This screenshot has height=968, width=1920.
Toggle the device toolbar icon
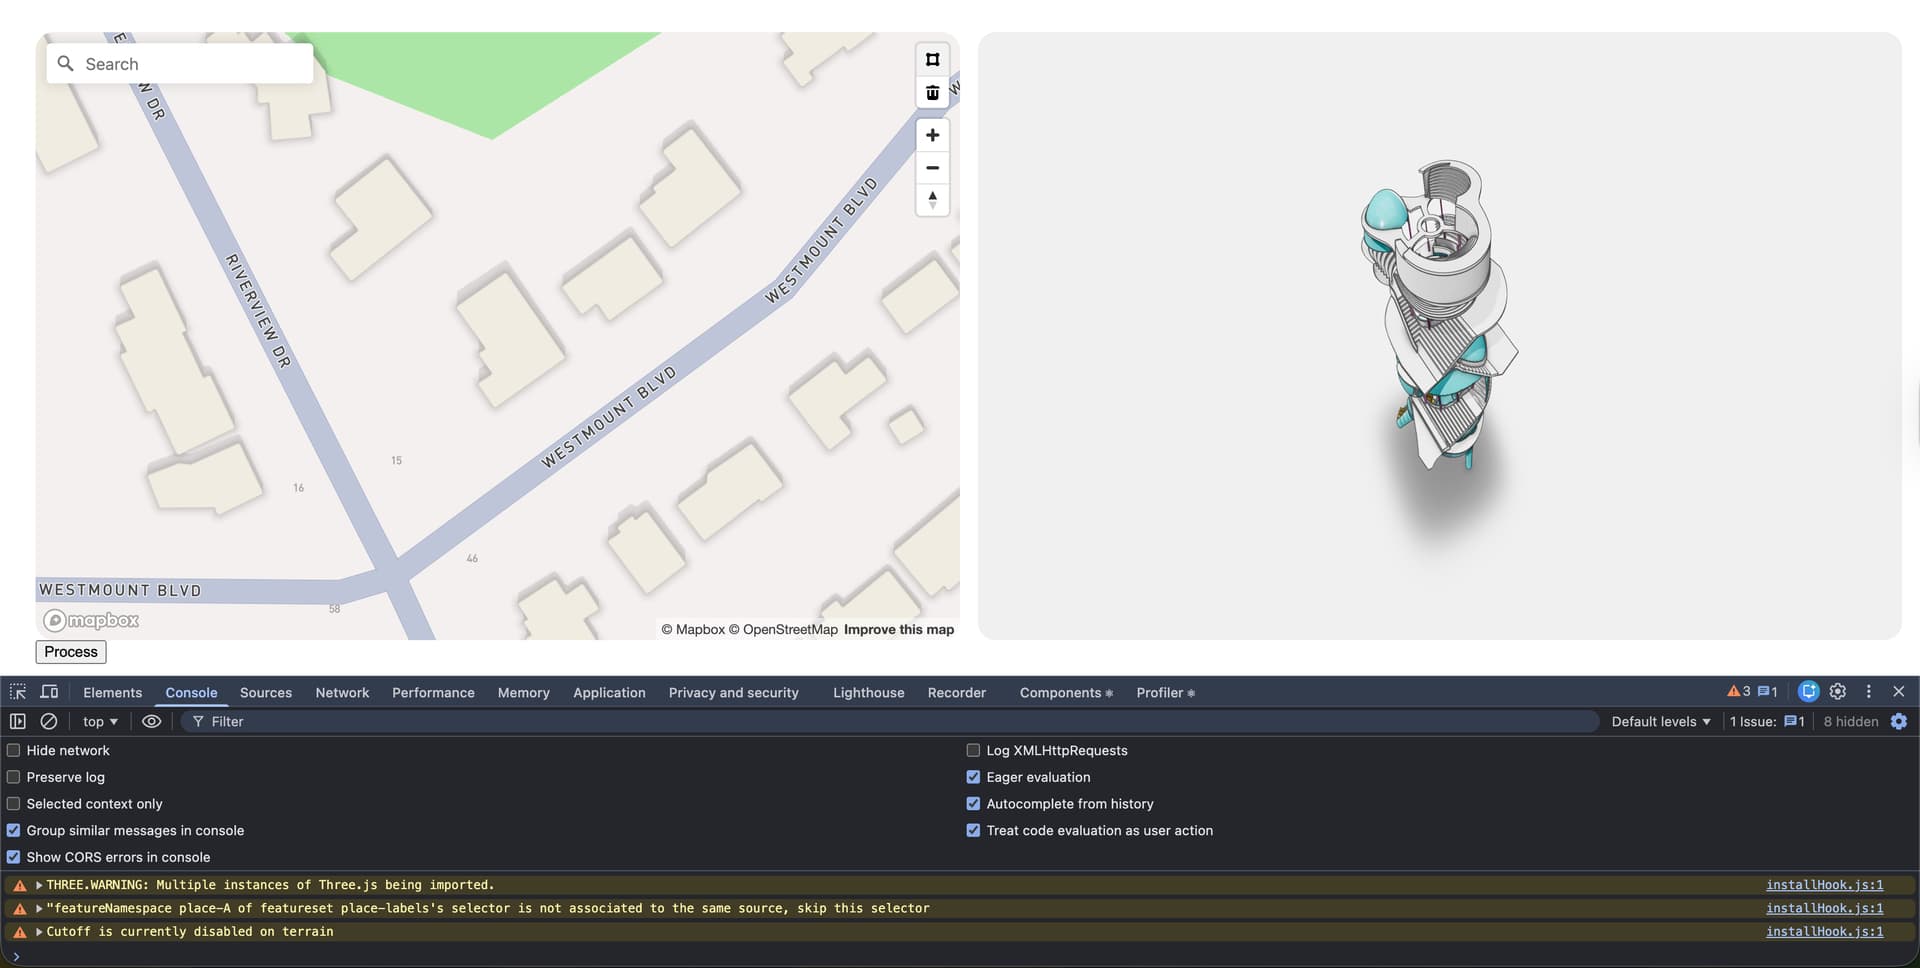49,692
